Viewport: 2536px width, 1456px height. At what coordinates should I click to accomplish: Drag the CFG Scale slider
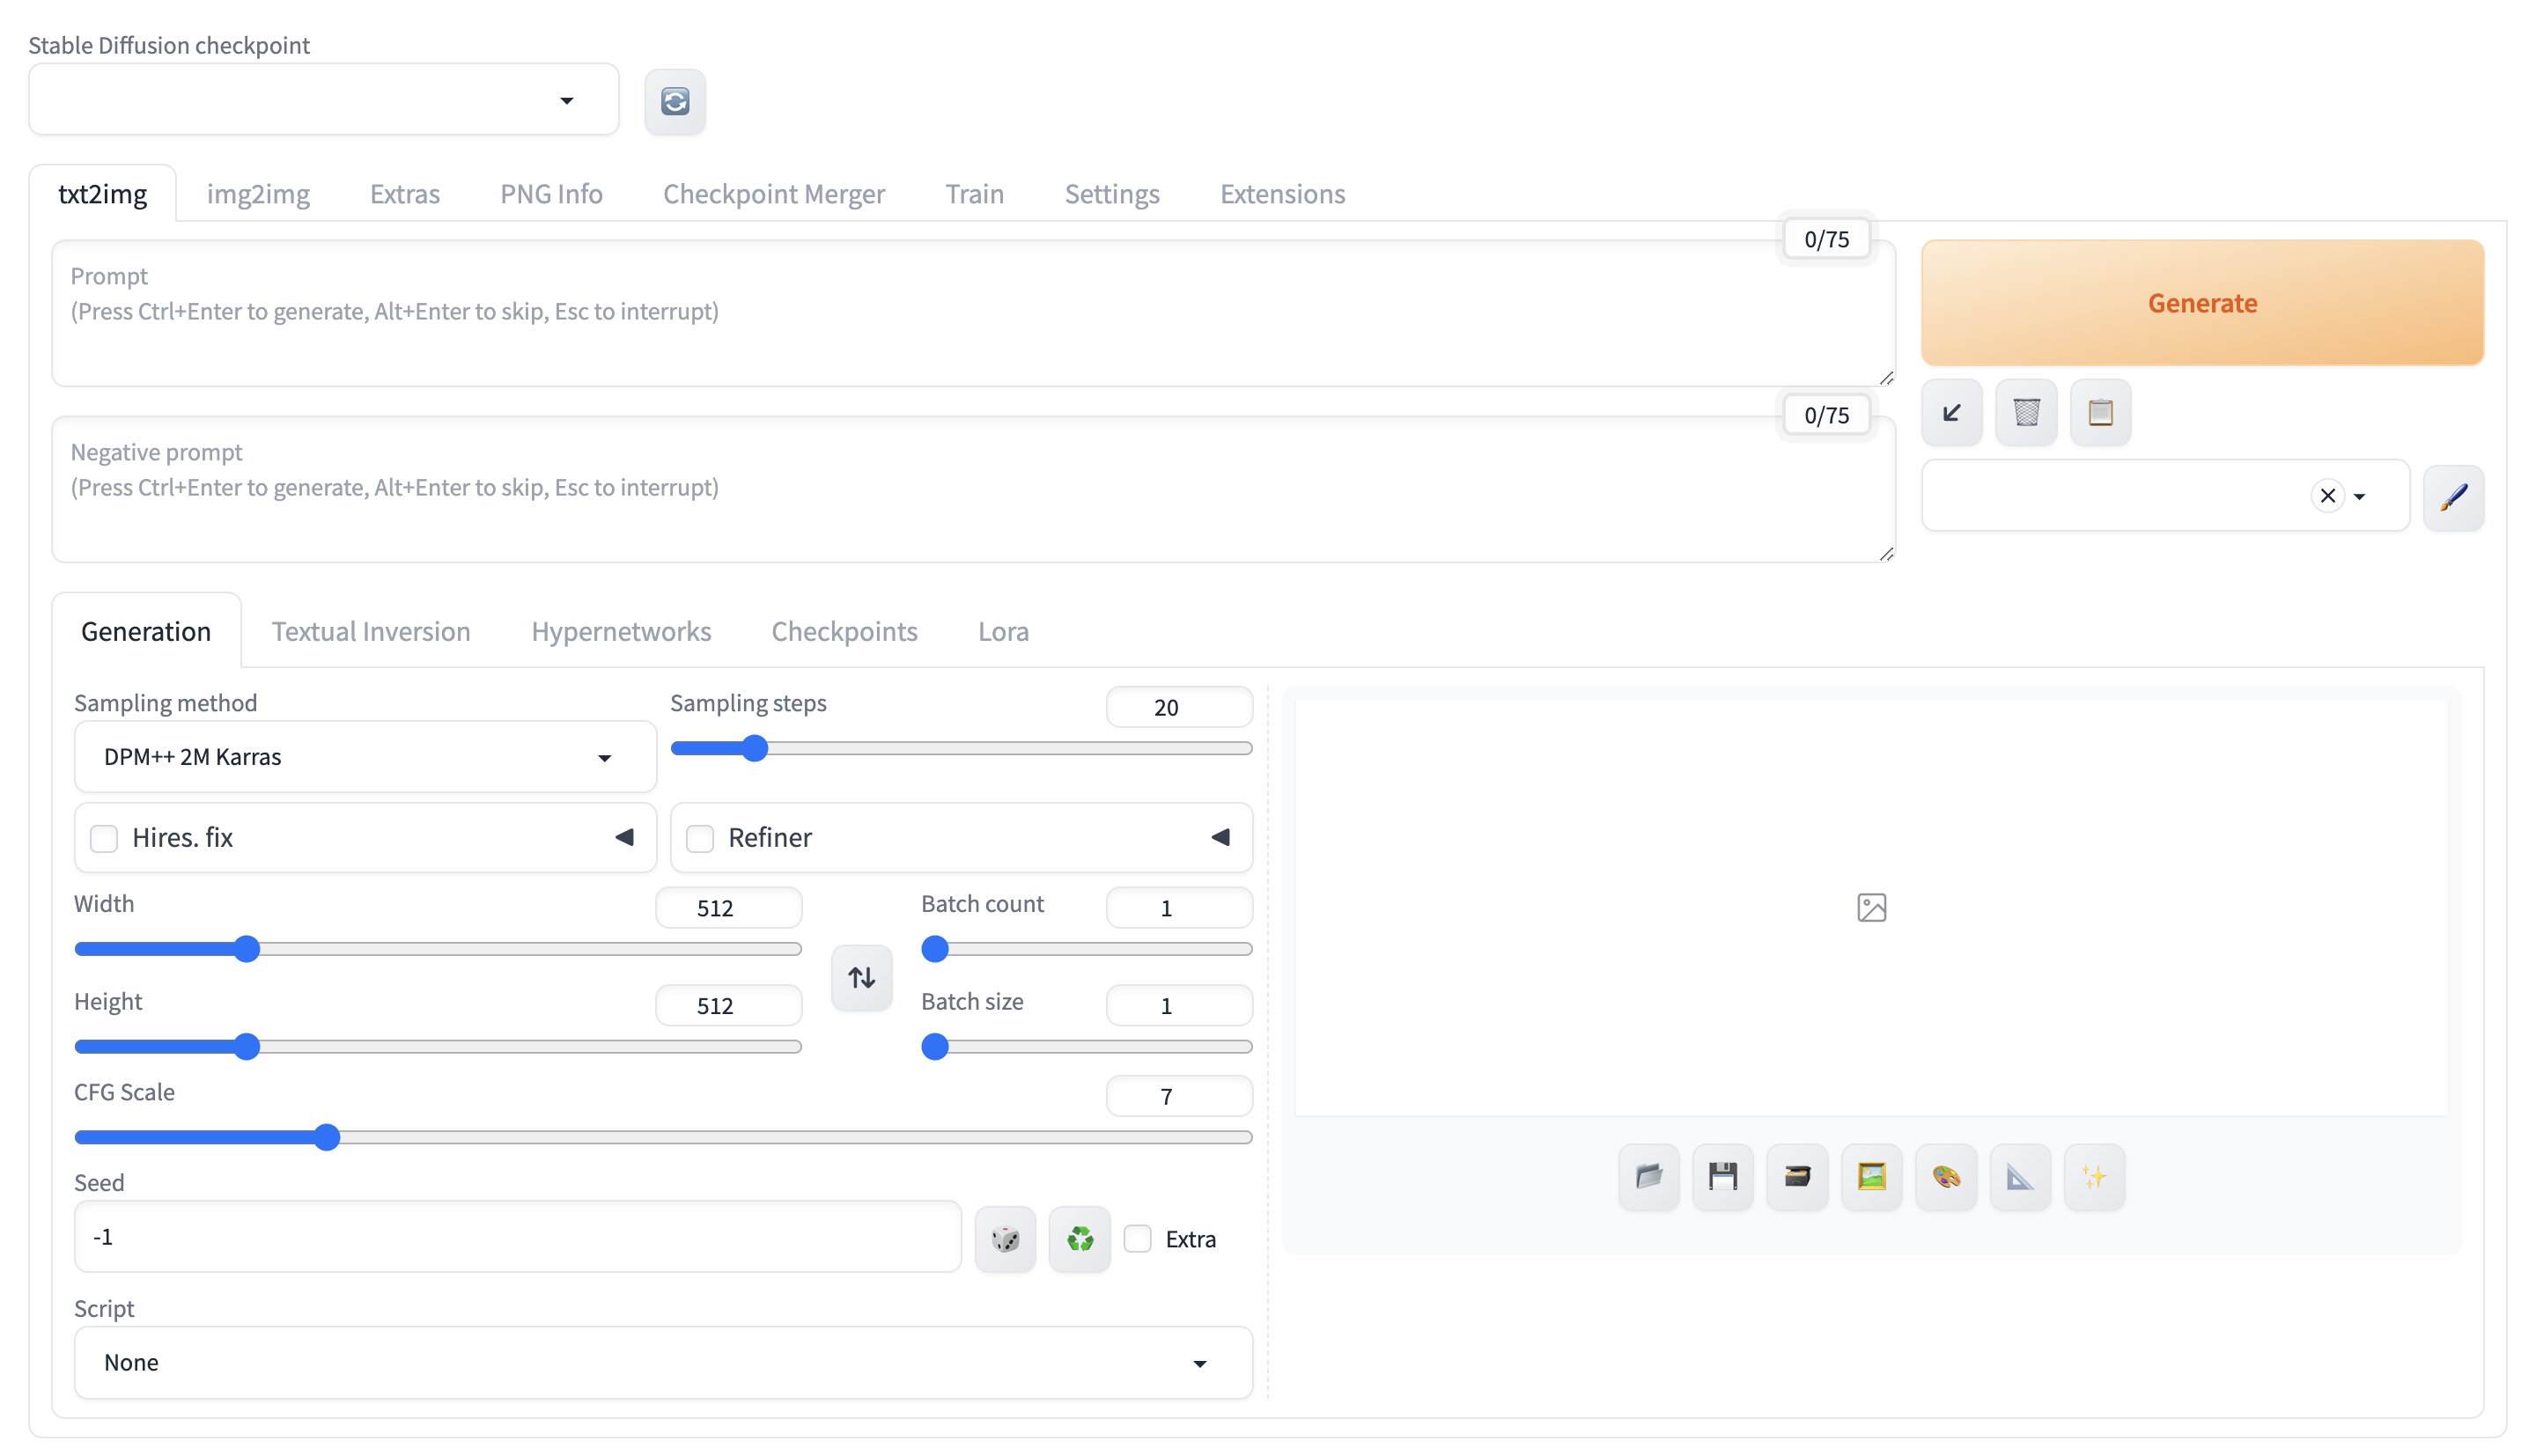pos(329,1136)
